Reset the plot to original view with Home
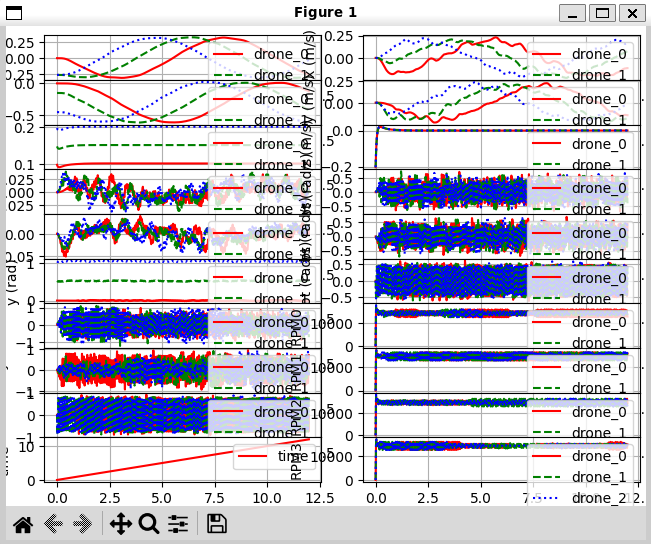 tap(23, 523)
